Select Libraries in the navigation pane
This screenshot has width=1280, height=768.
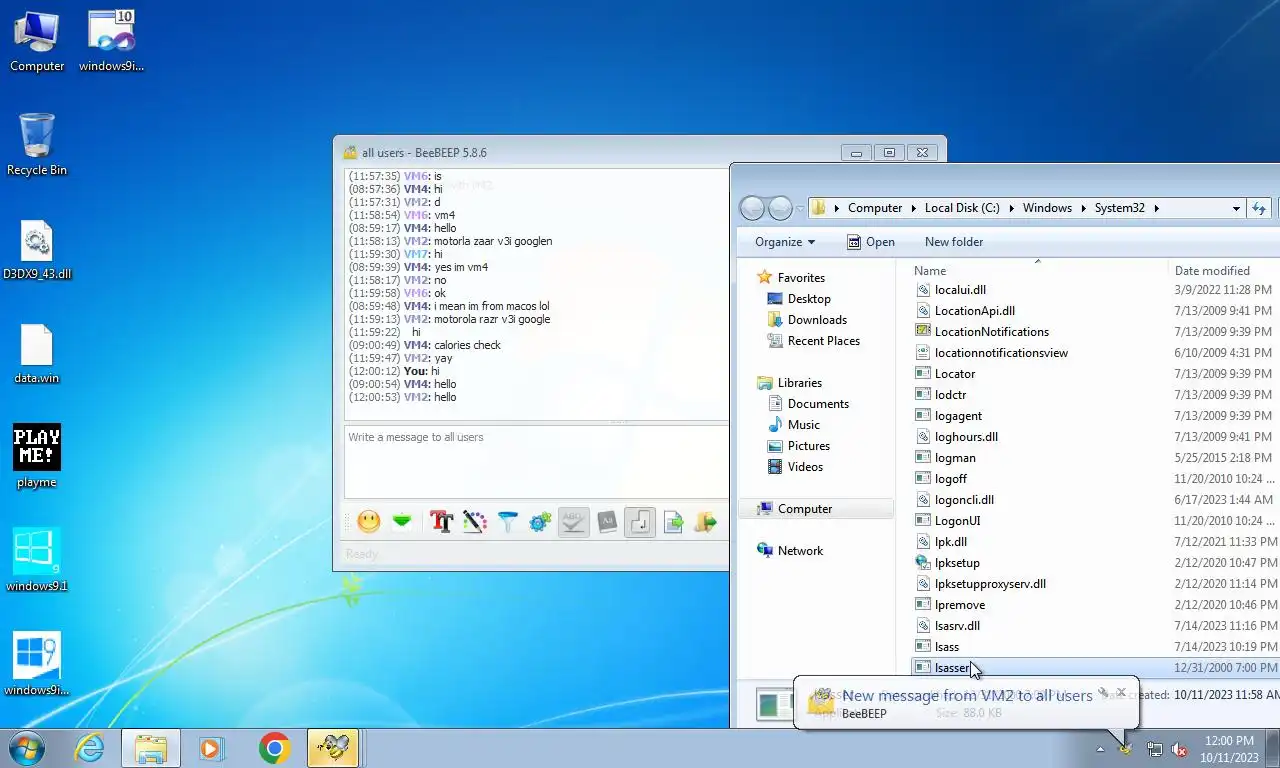(799, 383)
